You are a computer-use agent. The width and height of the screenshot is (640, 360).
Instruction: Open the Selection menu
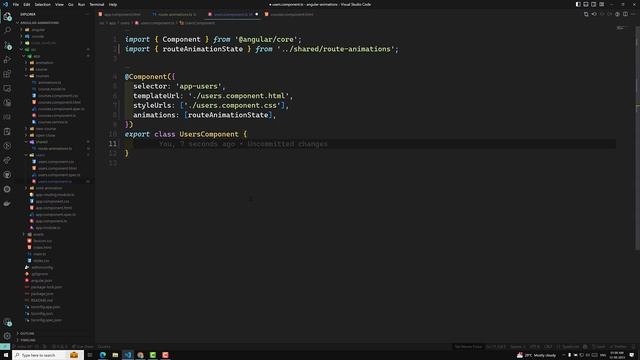click(42, 4)
